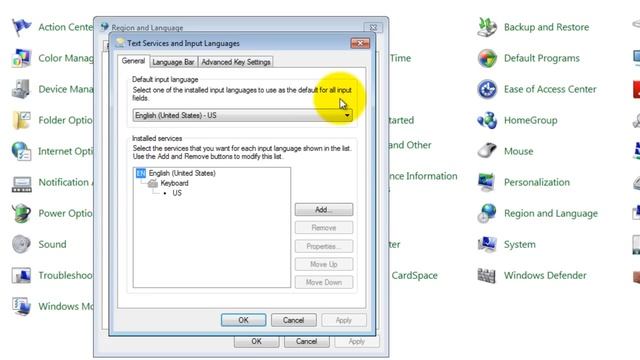Open the Troubleshooting icon
Viewport: 640px width, 360px height.
[21, 275]
